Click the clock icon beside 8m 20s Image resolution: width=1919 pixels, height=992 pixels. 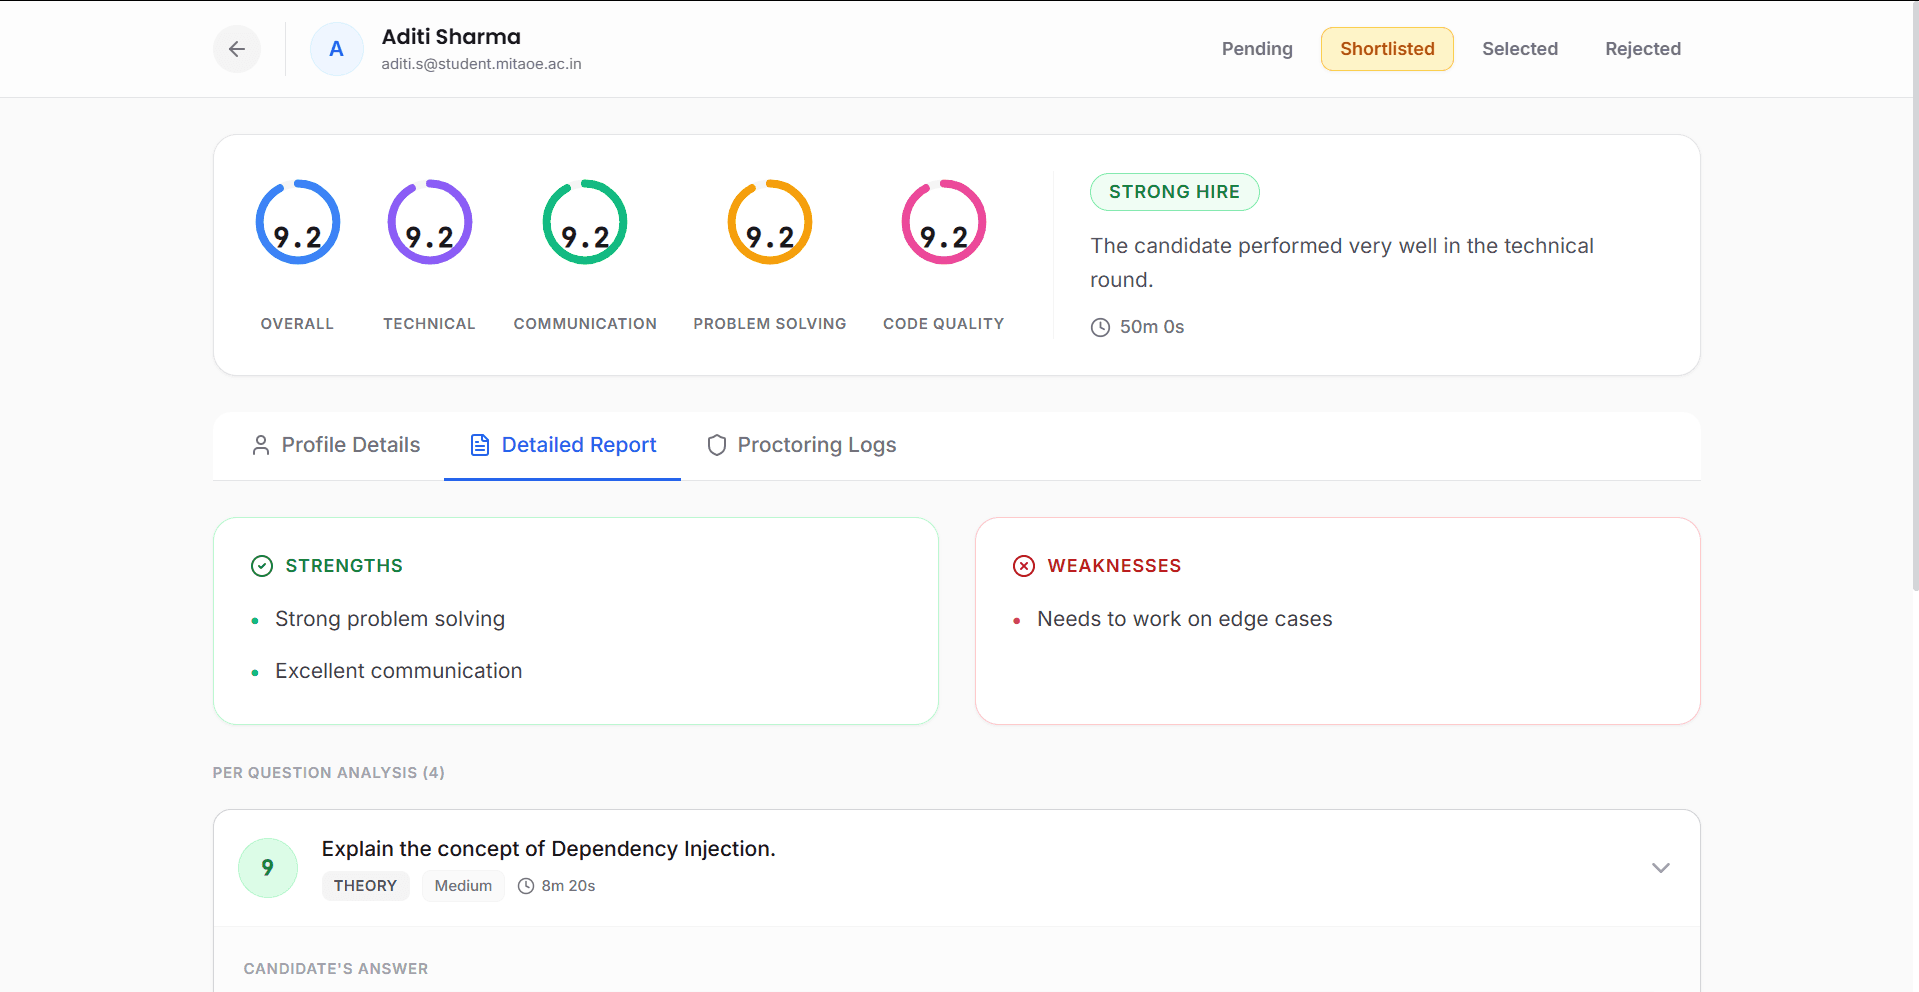[526, 886]
